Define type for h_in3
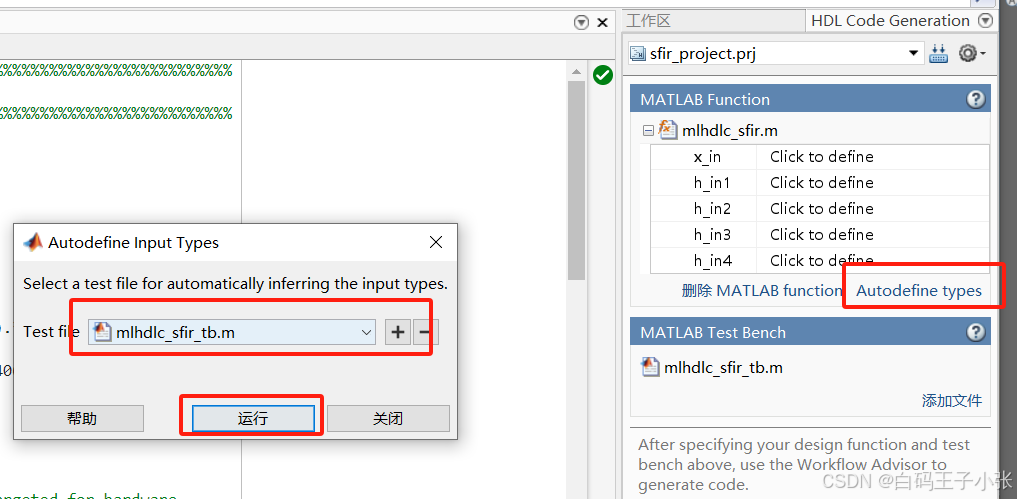Screen dimensions: 1017x499 (872, 235)
